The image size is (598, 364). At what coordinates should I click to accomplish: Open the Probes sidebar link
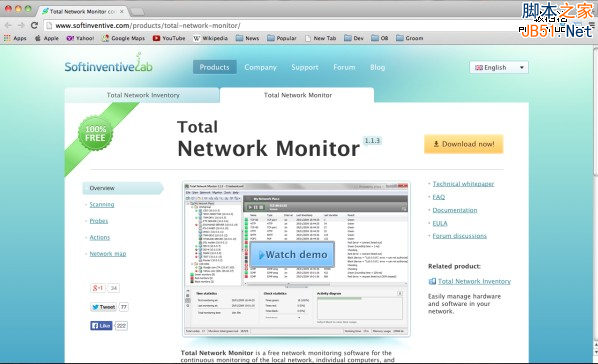pyautogui.click(x=99, y=221)
